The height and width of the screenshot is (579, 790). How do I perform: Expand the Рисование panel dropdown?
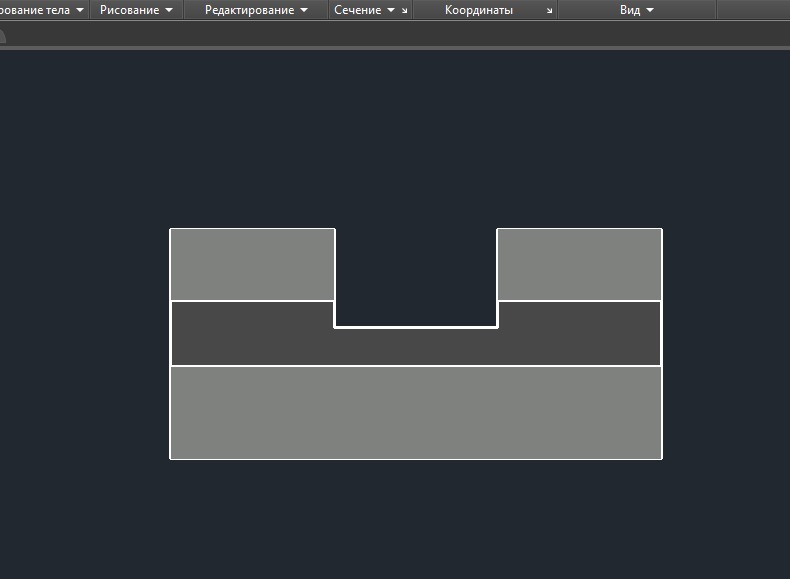coord(169,10)
